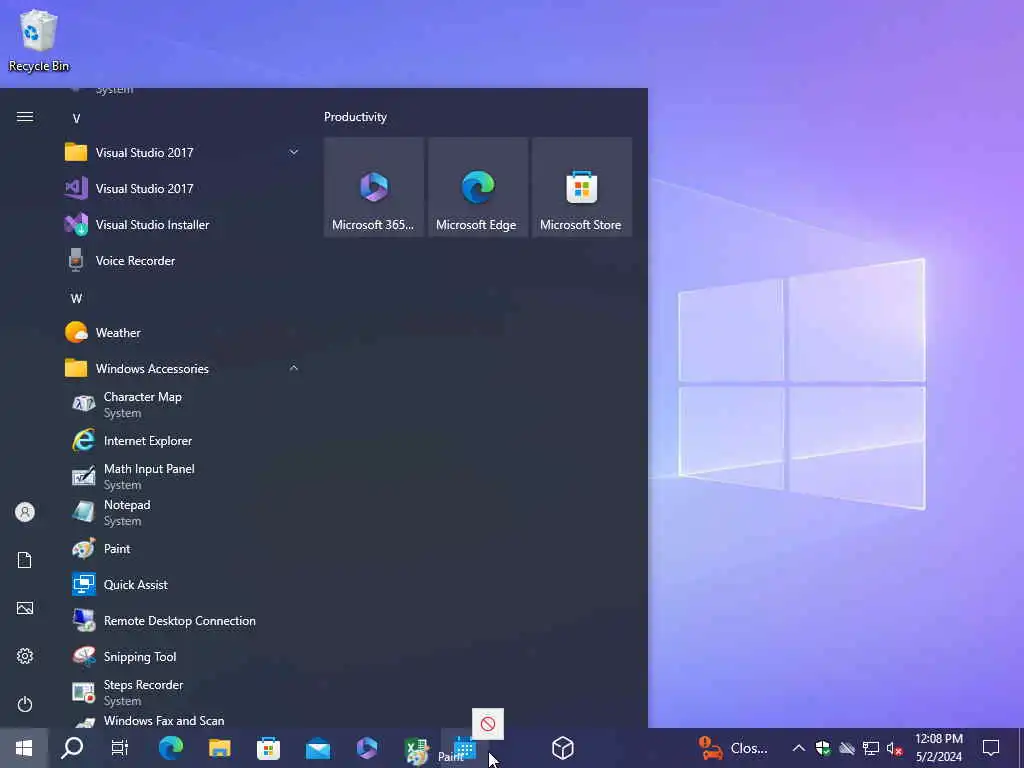Open the Microsoft 365 tile

point(374,187)
